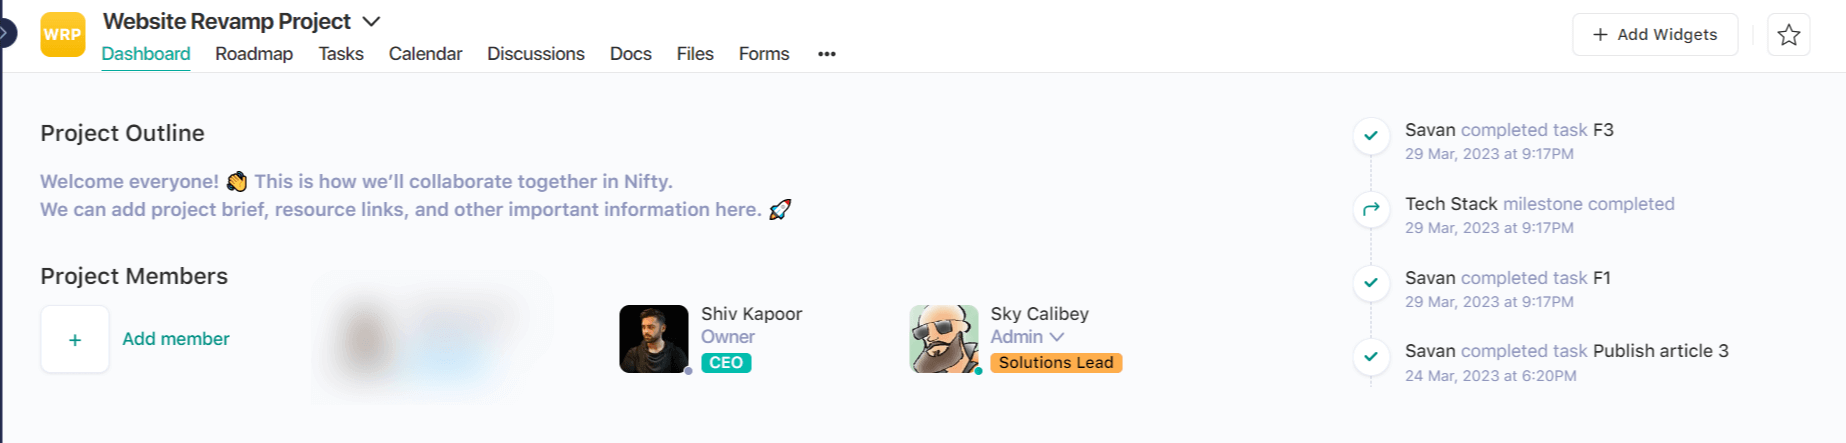Click the plus add member icon
1846x443 pixels.
(x=75, y=339)
